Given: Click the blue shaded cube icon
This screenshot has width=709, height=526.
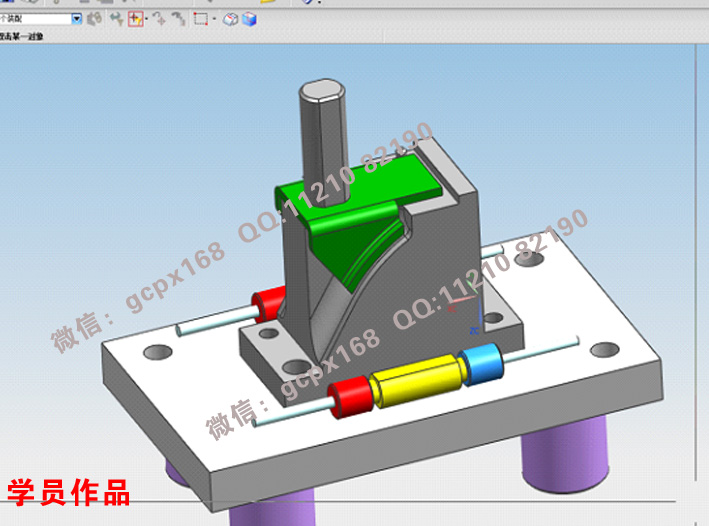Looking at the screenshot, I should (x=249, y=19).
